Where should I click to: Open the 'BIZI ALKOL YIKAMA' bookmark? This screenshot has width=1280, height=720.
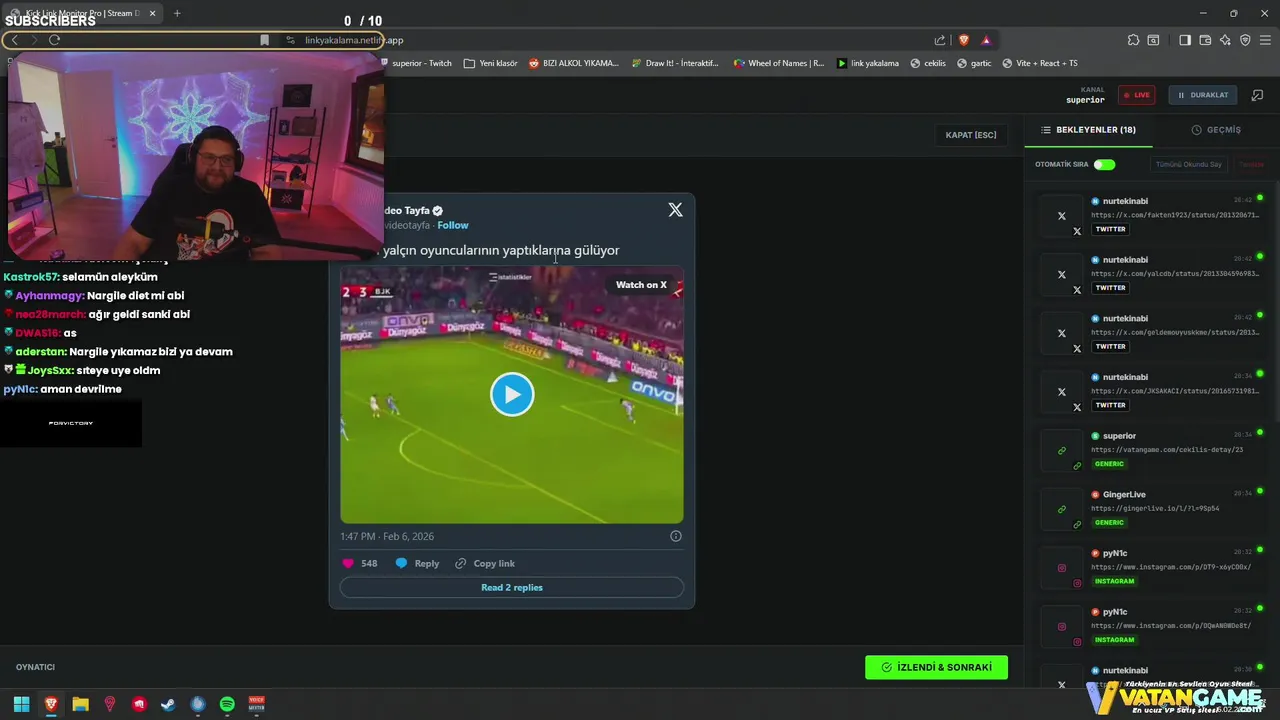point(574,63)
